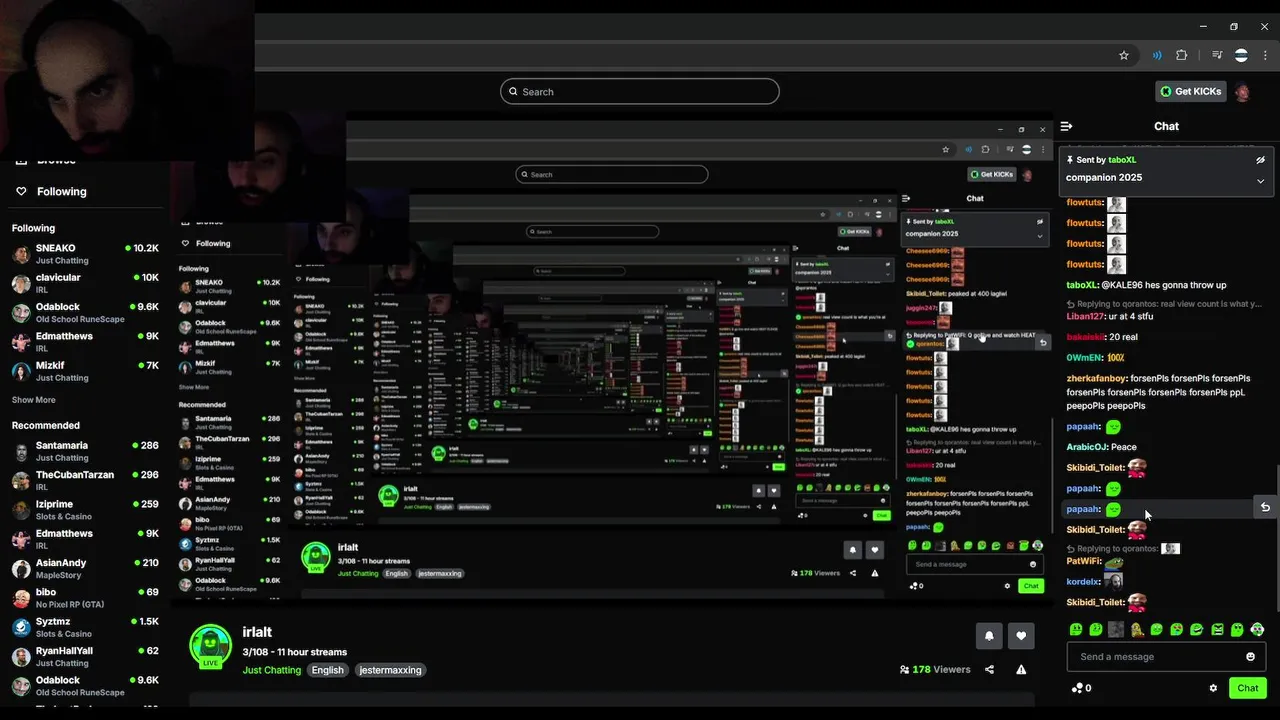
Task: Hide the pinned message with eye-slash icon
Action: [1260, 160]
